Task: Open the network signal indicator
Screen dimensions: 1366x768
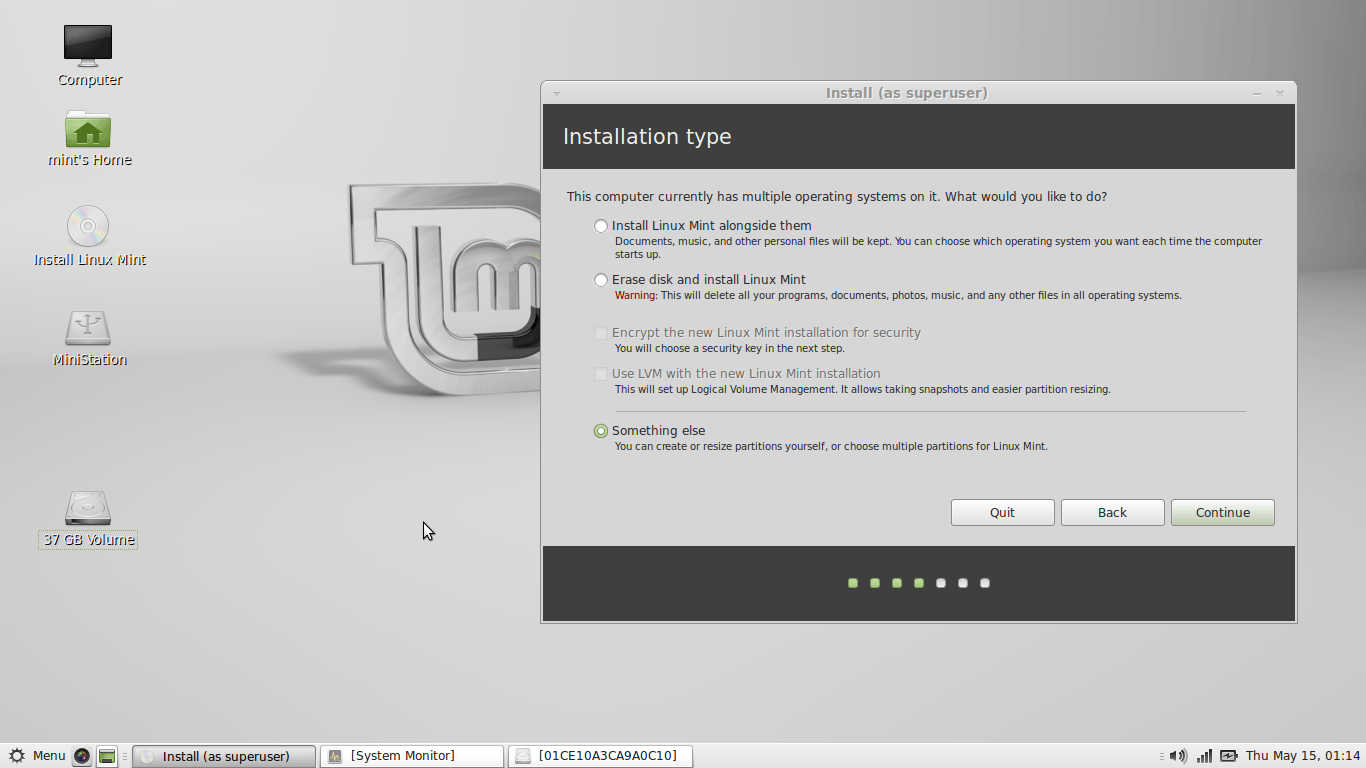Action: click(x=1205, y=756)
